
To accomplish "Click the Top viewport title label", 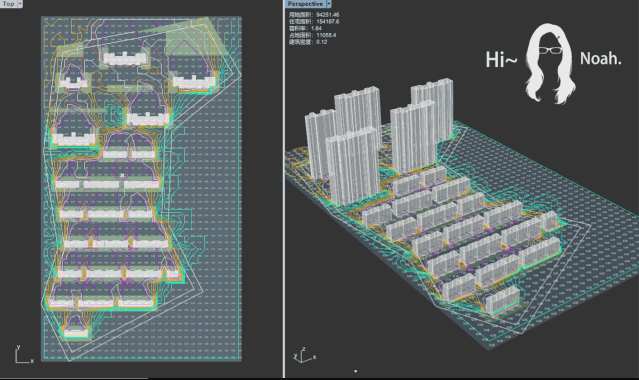I will 8,3.
